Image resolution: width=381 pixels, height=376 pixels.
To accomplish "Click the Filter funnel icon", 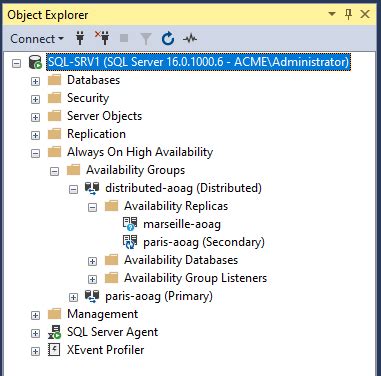I will (x=146, y=39).
